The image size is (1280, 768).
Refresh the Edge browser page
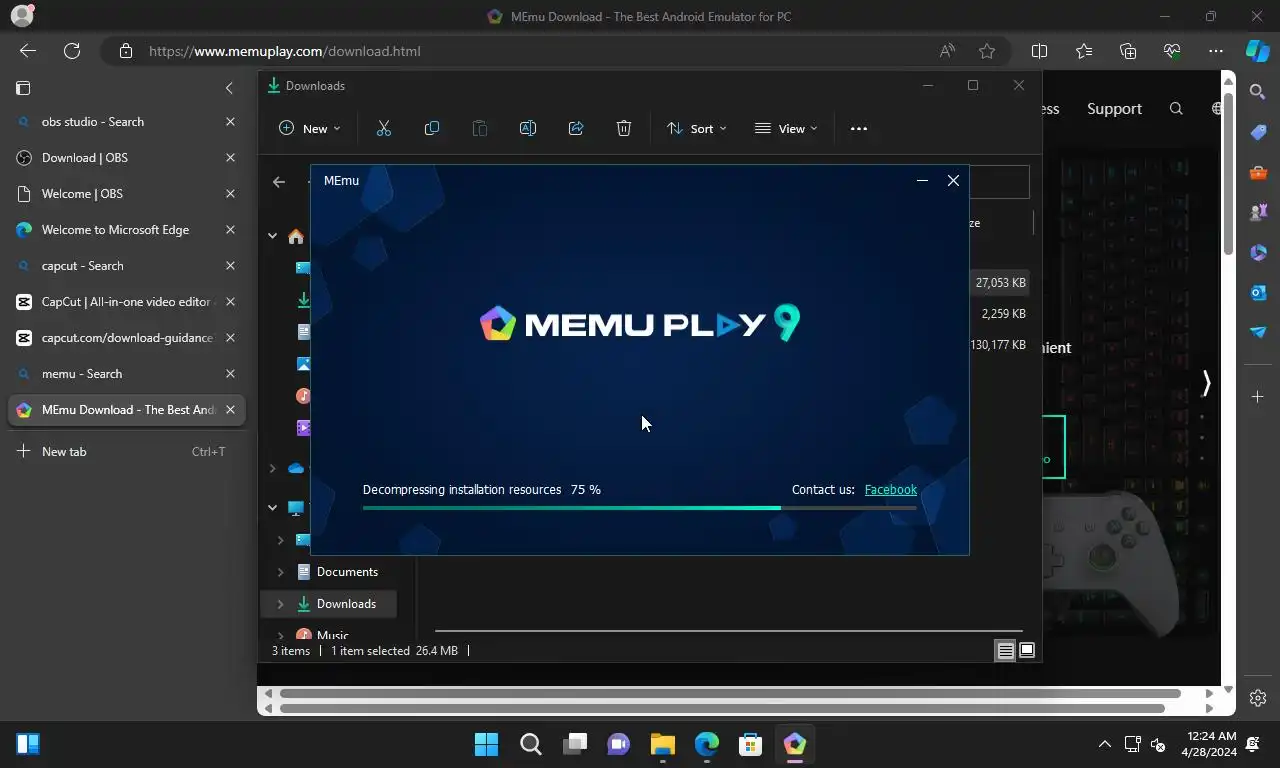pyautogui.click(x=72, y=51)
